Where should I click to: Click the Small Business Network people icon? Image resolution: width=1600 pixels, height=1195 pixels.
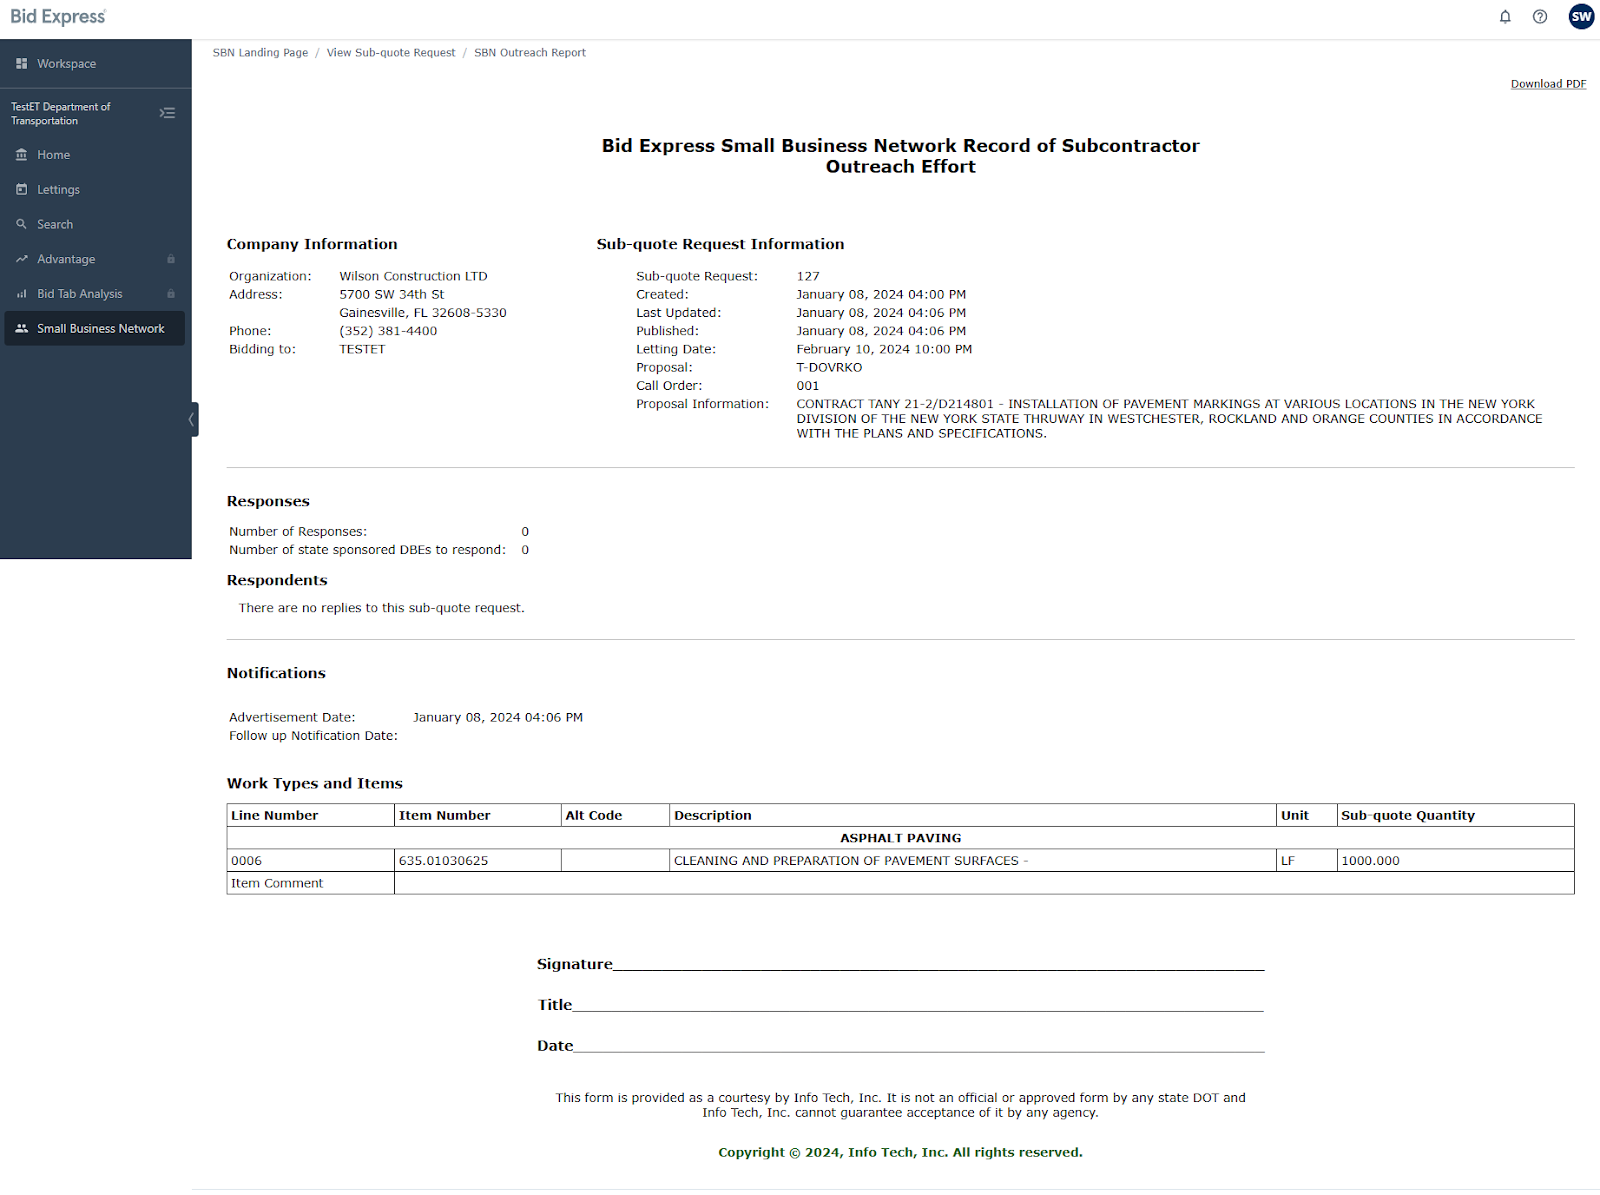tap(22, 329)
